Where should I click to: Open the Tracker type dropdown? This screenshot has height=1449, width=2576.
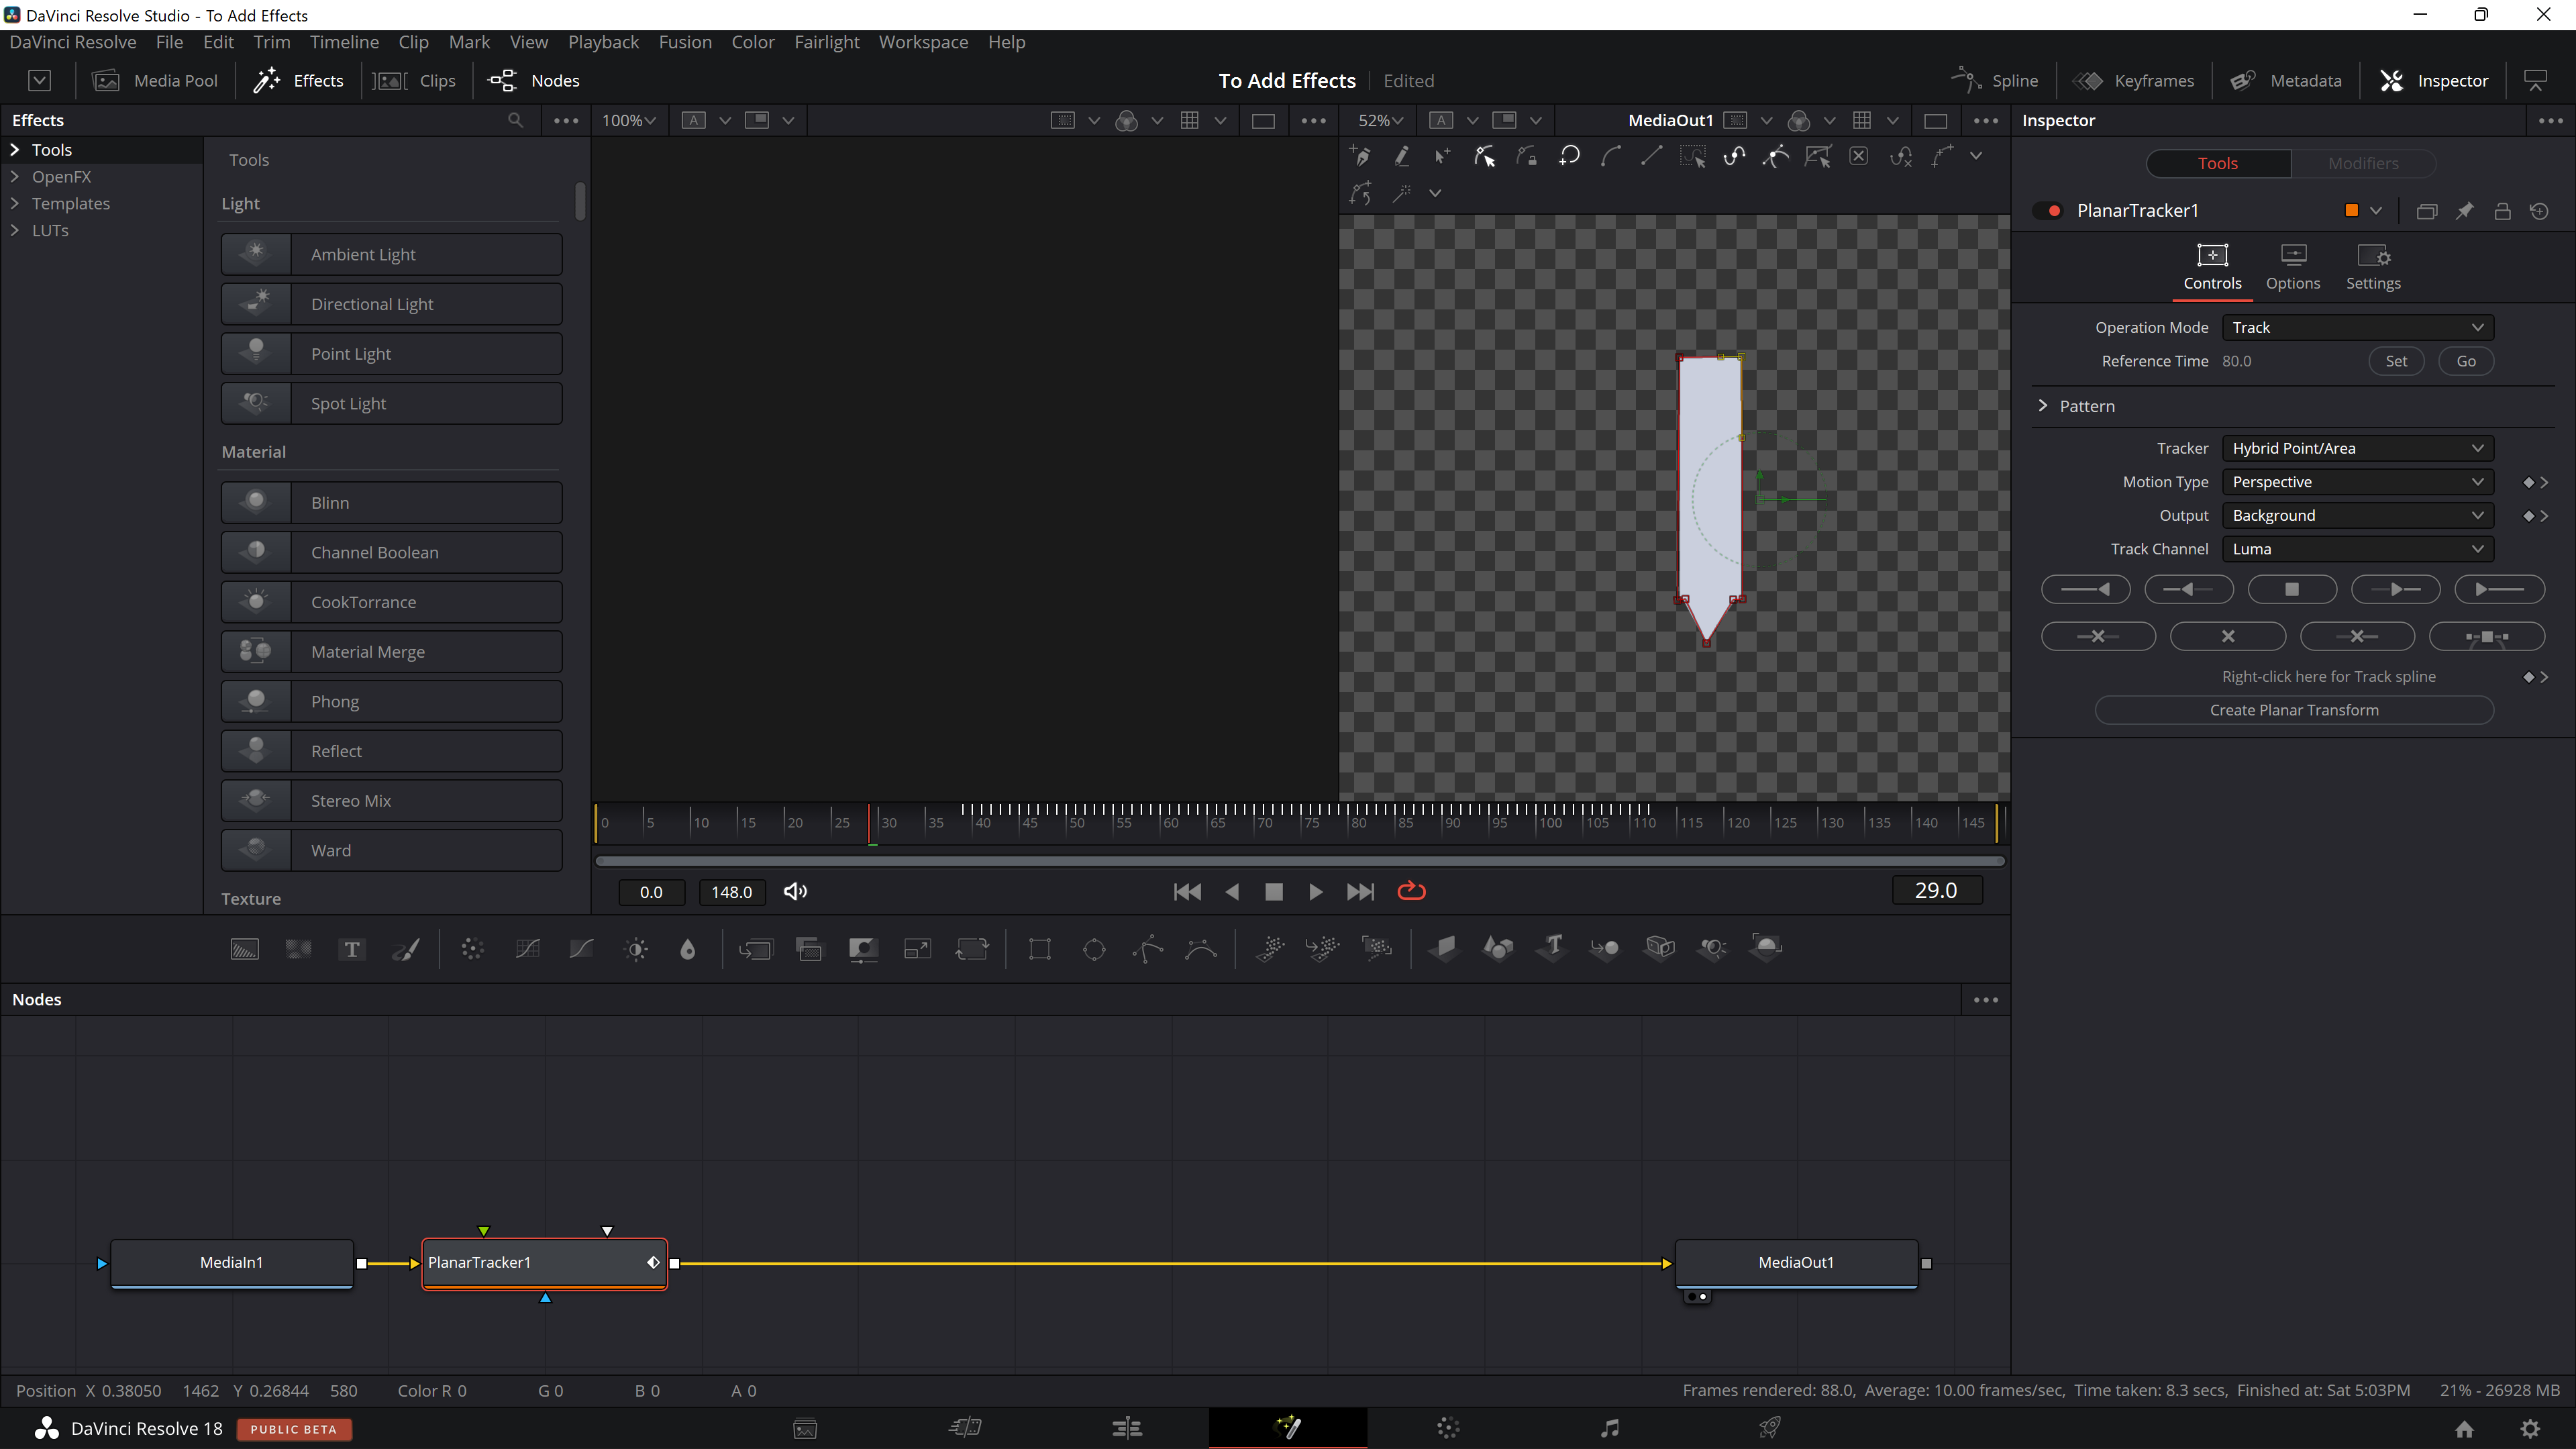tap(2357, 449)
